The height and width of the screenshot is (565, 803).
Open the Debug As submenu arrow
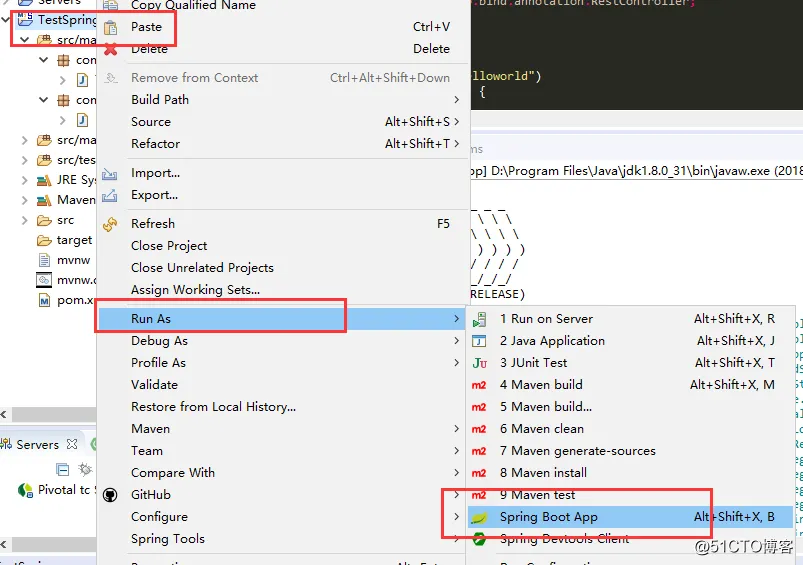456,341
